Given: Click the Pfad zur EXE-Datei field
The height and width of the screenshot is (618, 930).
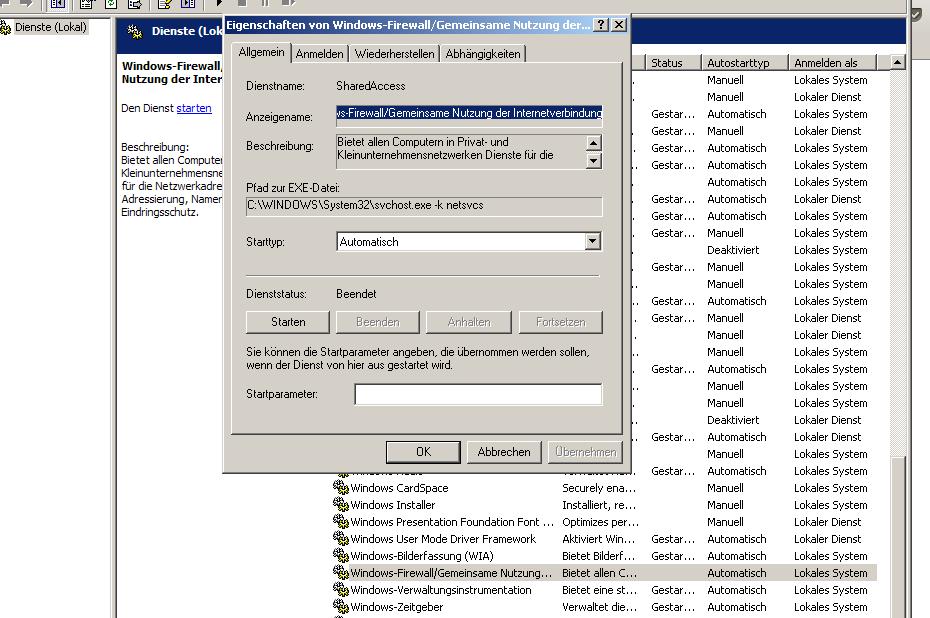Looking at the screenshot, I should pyautogui.click(x=424, y=206).
